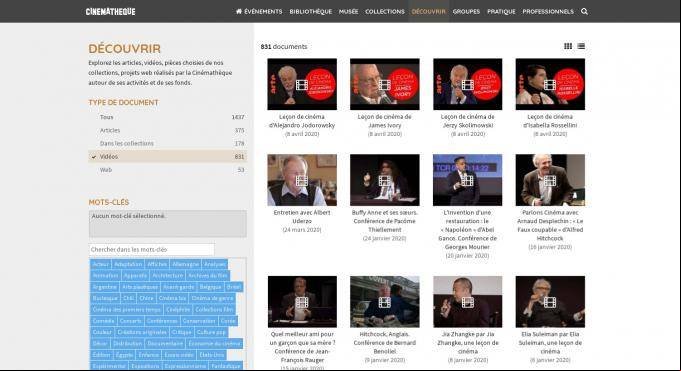Image resolution: width=681 pixels, height=371 pixels.
Task: Click film icon on Albert Uderzo video
Action: tap(302, 180)
